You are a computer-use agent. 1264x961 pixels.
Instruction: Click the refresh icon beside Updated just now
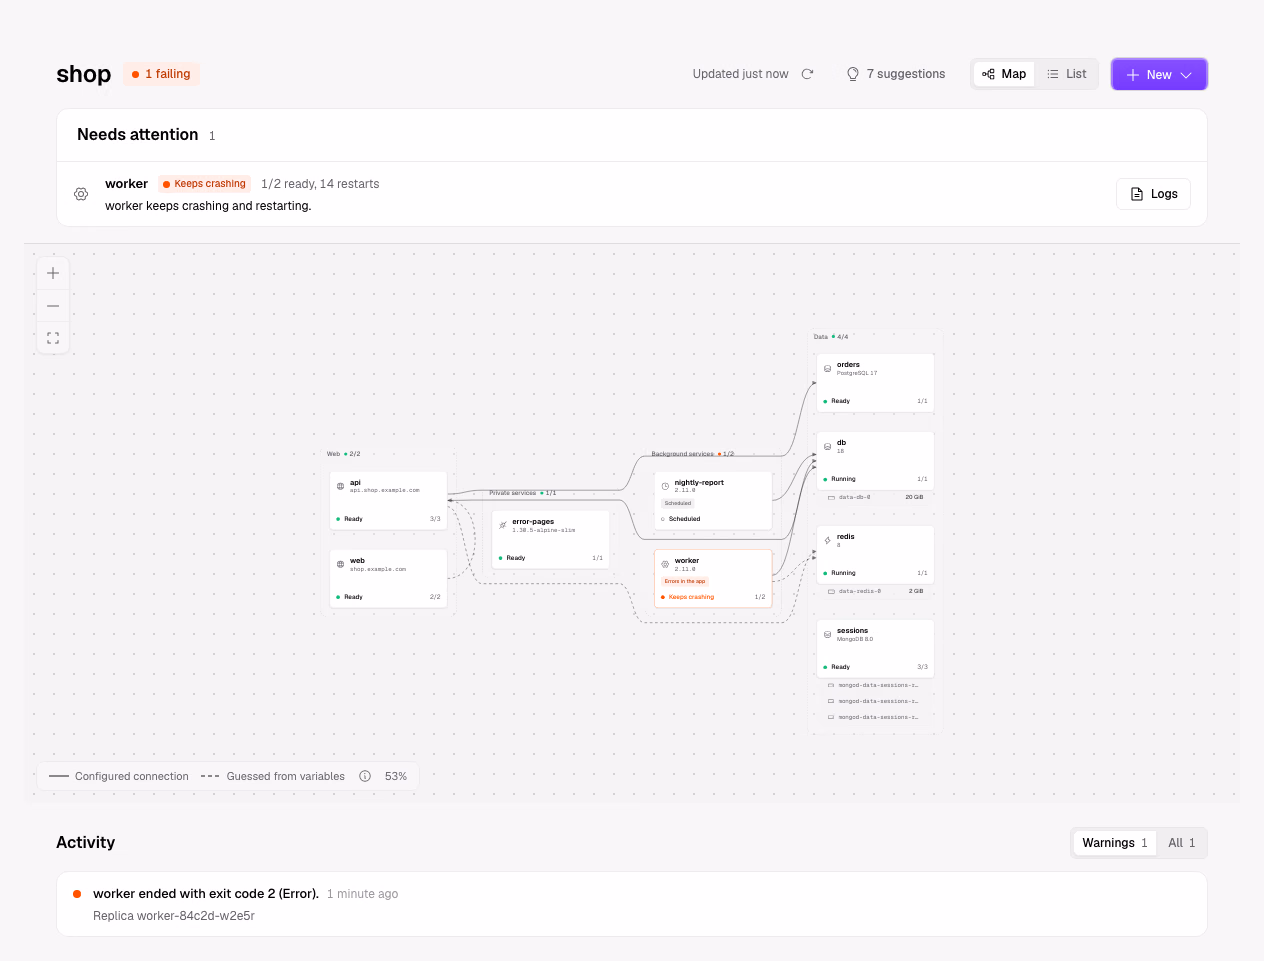[807, 74]
